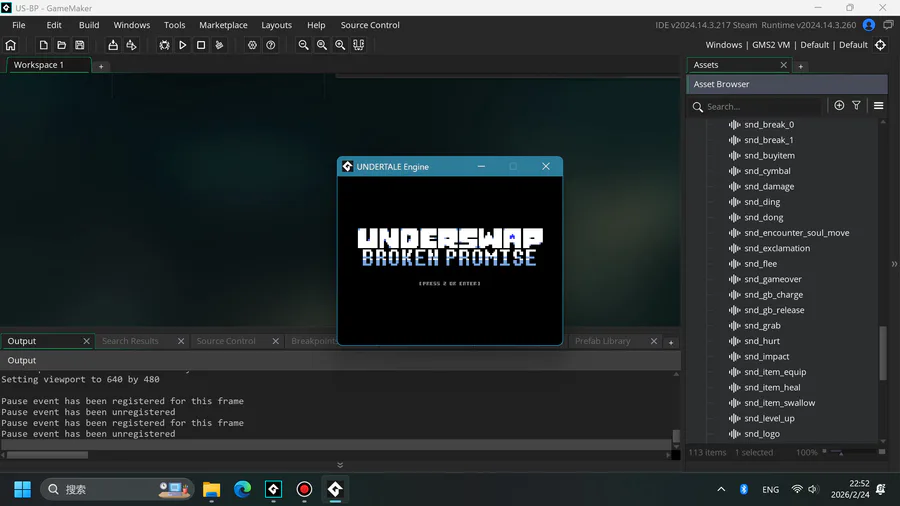The width and height of the screenshot is (900, 506).
Task: Open the Marketplace menu
Action: pos(223,25)
